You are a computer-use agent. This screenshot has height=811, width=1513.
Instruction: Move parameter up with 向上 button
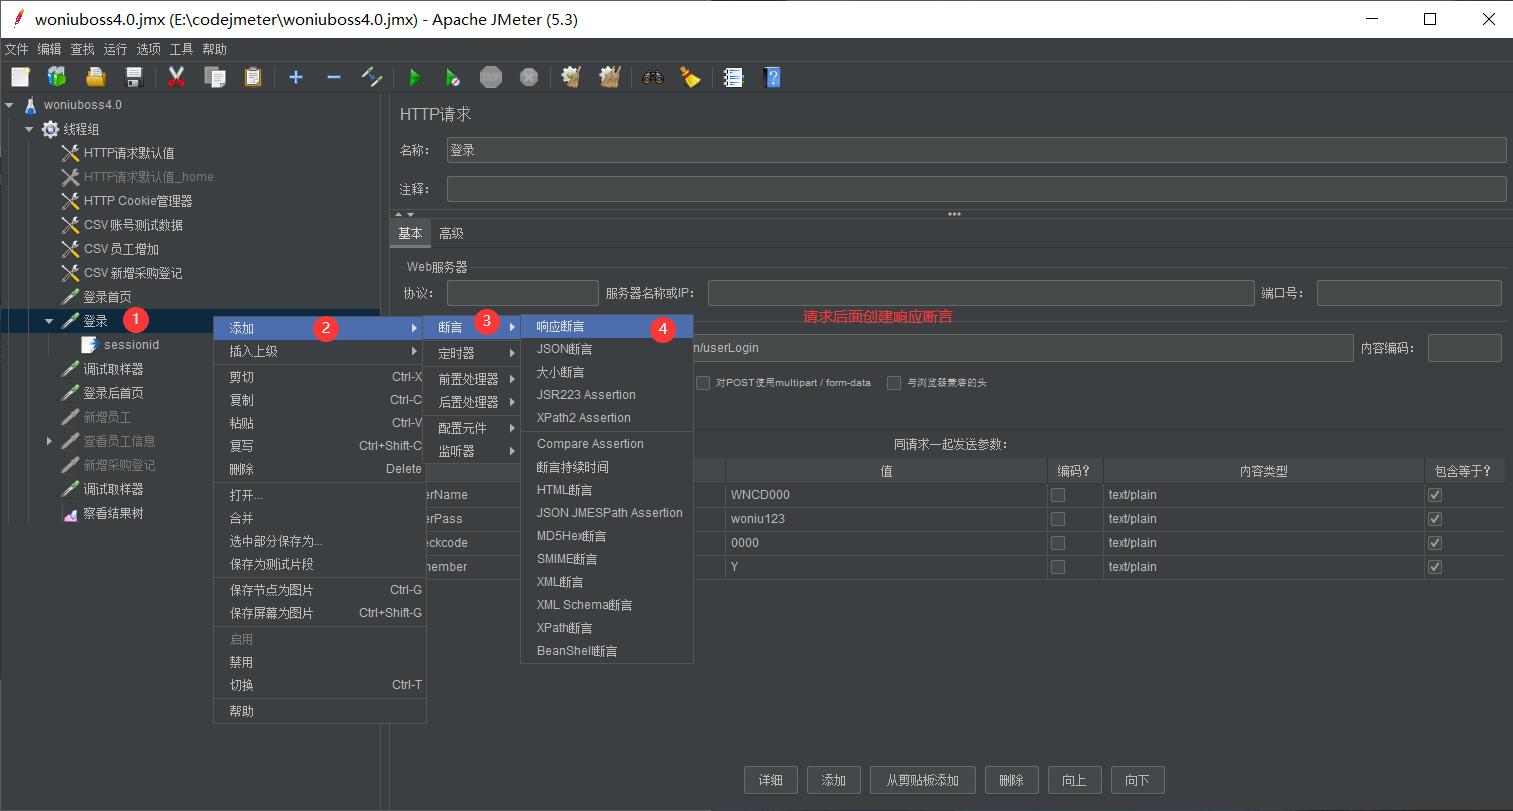1074,780
